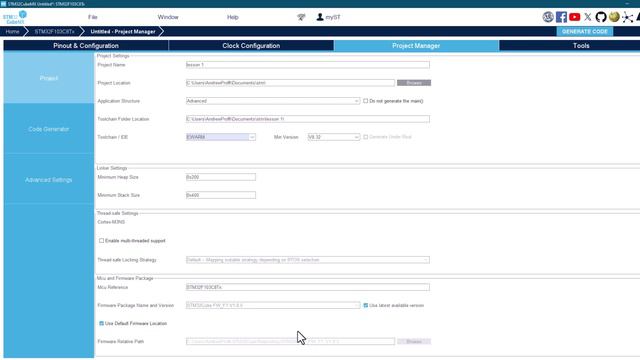Screen dimensions: 640x360
Task: Click the anniversary badge icon
Action: (548, 17)
